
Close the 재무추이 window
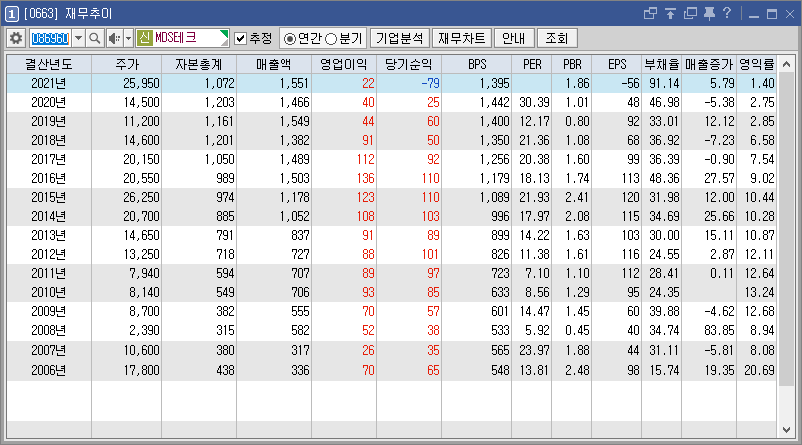pos(790,14)
